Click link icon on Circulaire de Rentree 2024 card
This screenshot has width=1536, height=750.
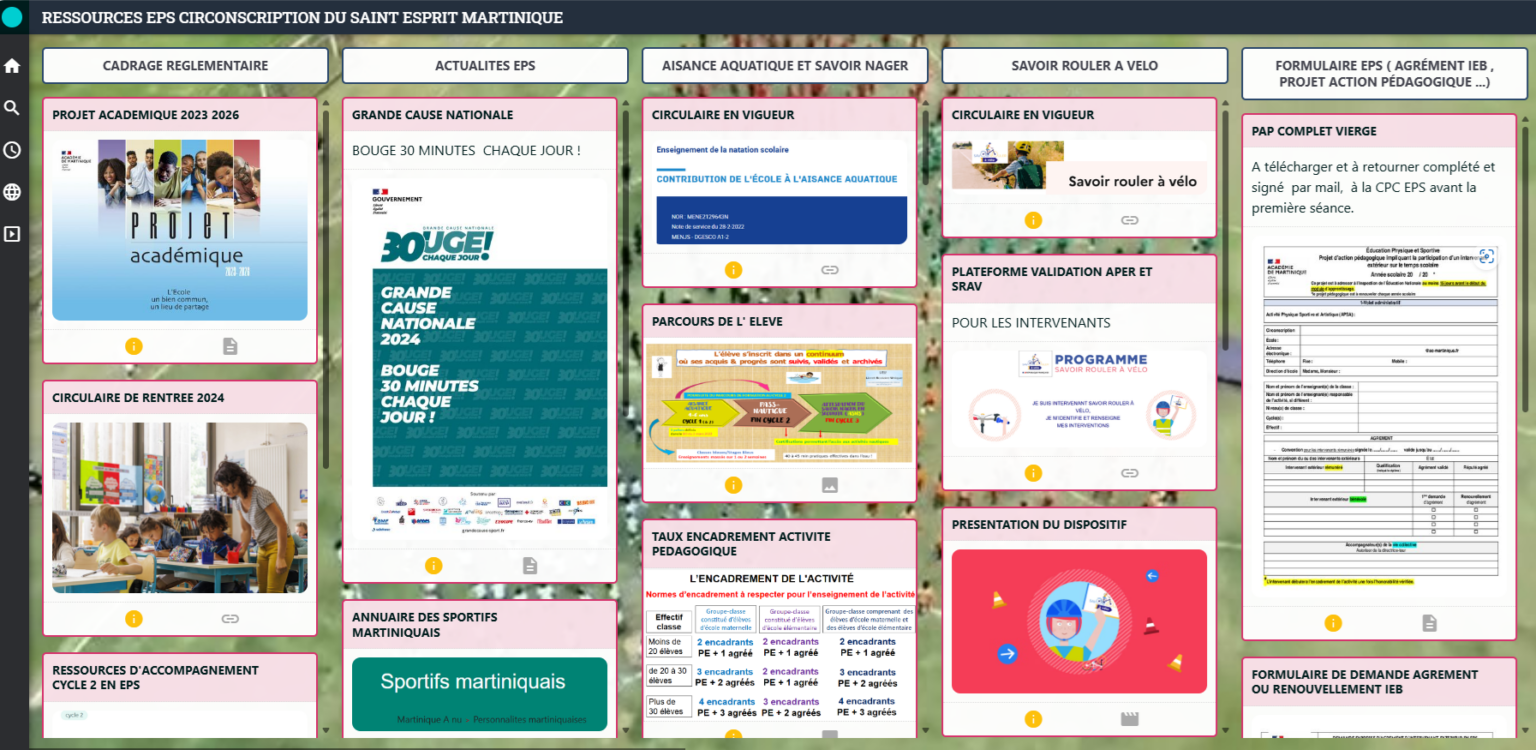[230, 619]
